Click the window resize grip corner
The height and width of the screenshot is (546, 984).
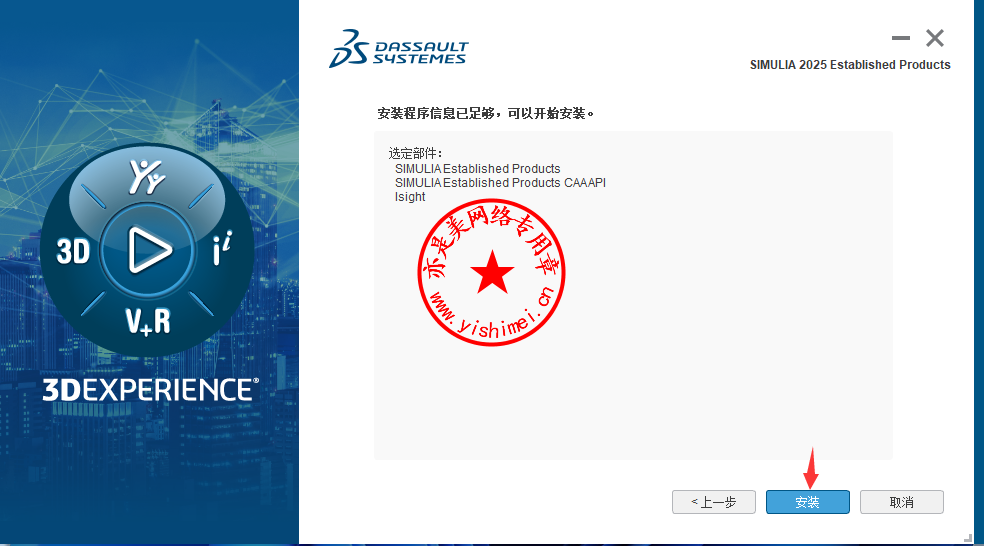968,538
